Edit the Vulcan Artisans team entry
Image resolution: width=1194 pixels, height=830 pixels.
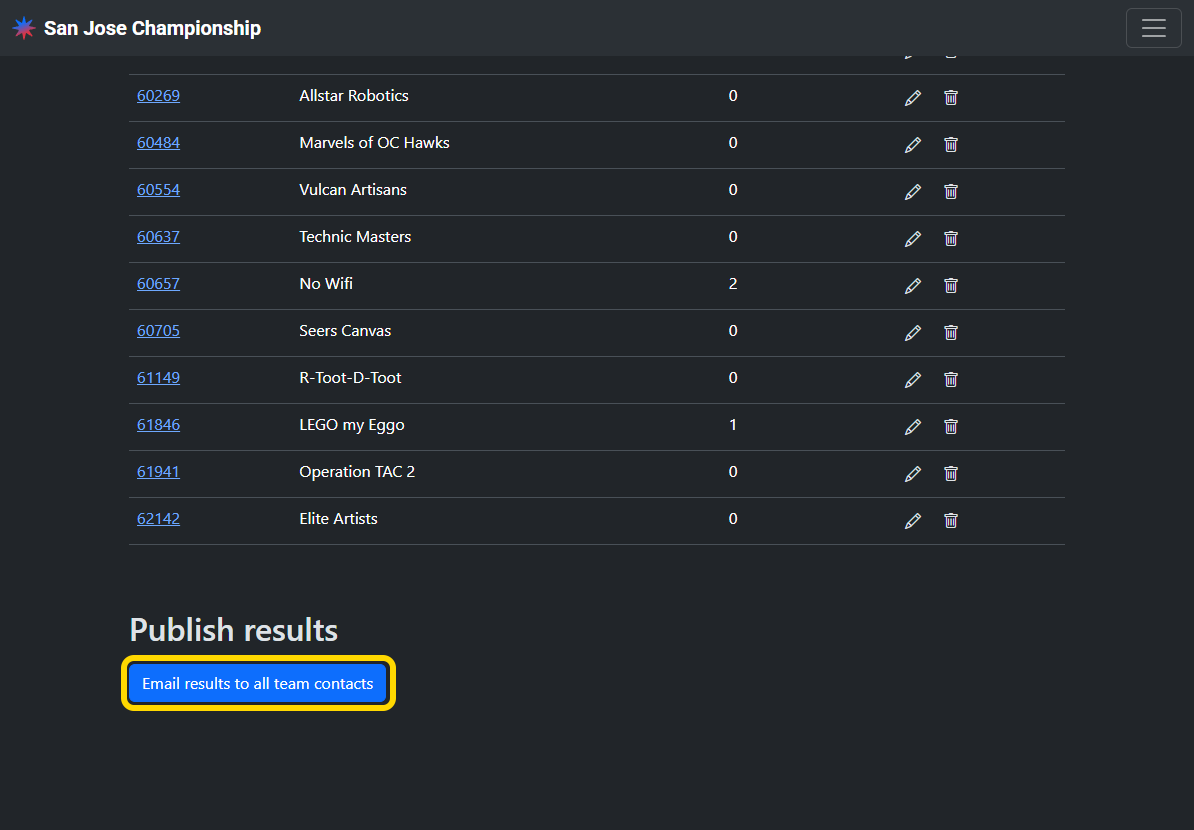[912, 192]
